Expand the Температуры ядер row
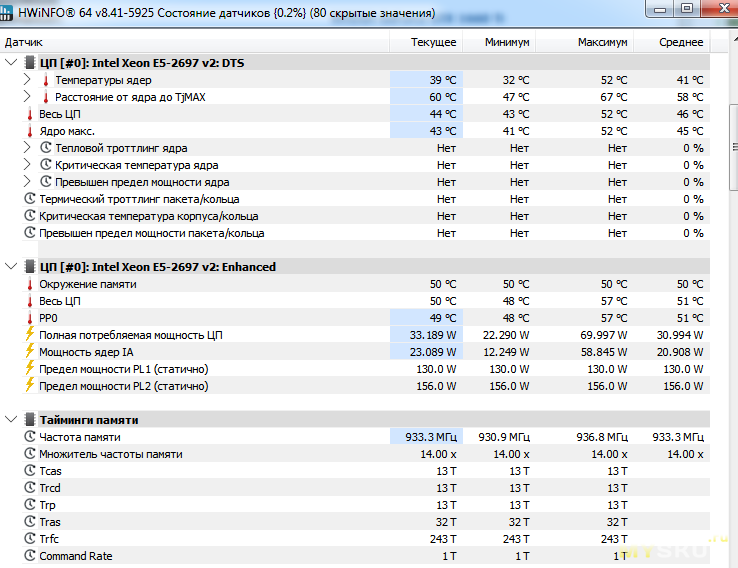 point(28,80)
